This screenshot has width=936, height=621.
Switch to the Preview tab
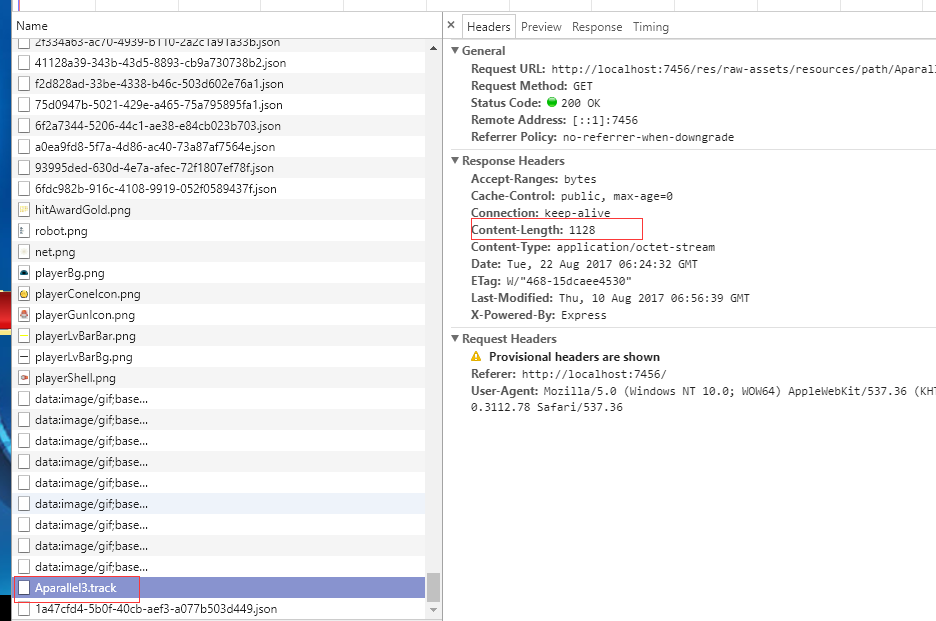click(x=541, y=27)
